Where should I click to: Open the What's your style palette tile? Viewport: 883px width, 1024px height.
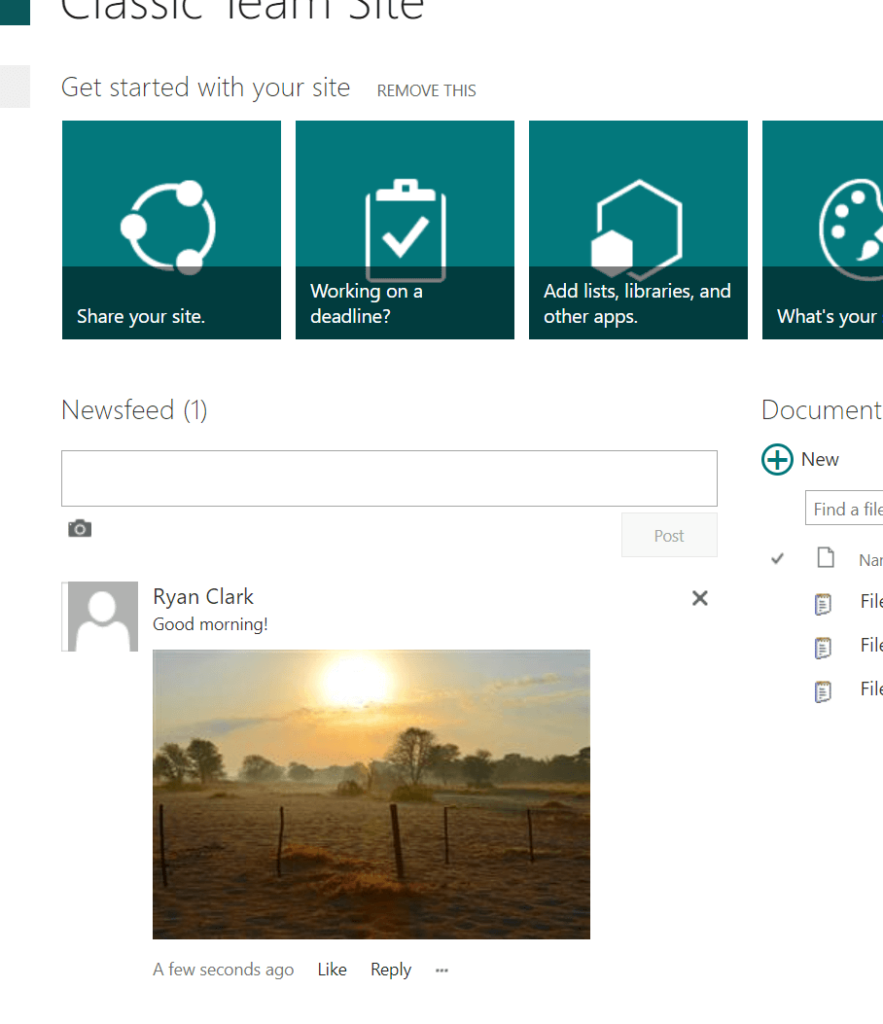[x=823, y=230]
